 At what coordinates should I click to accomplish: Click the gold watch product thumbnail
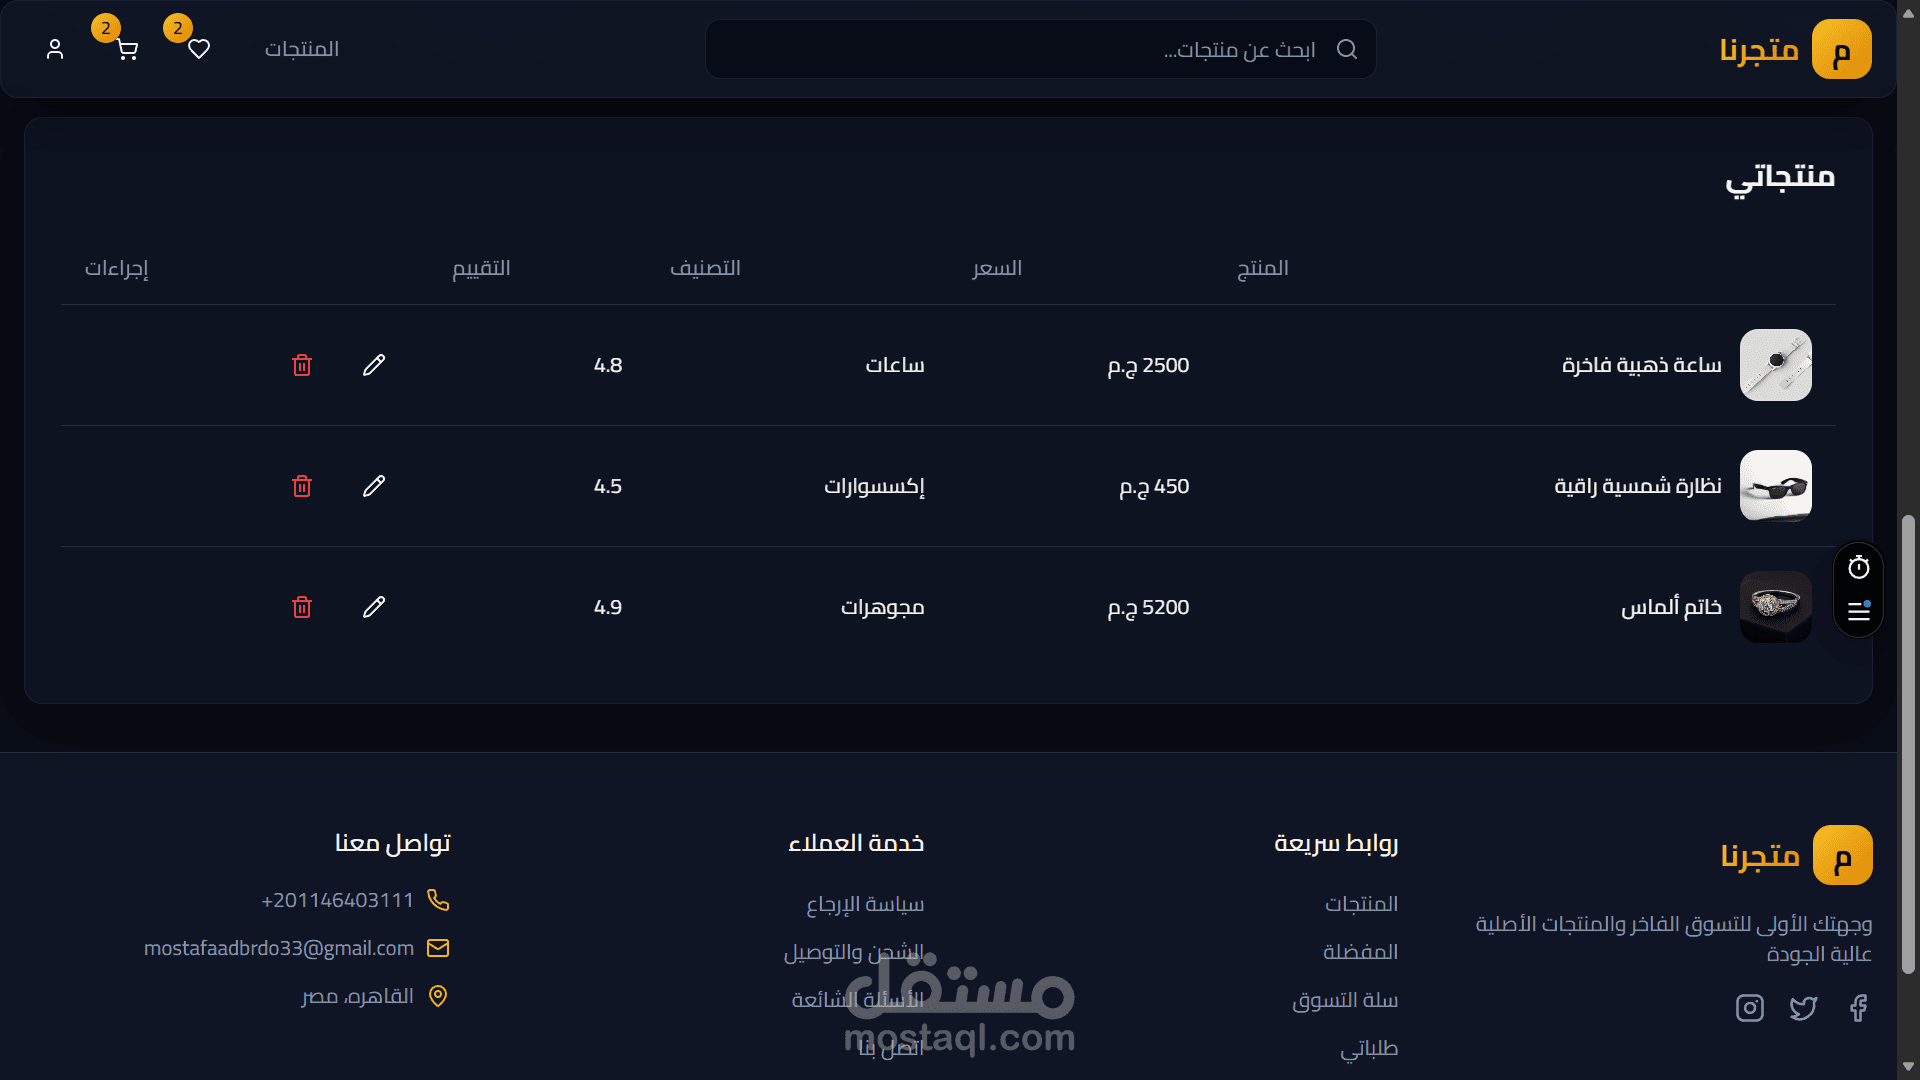(1775, 365)
